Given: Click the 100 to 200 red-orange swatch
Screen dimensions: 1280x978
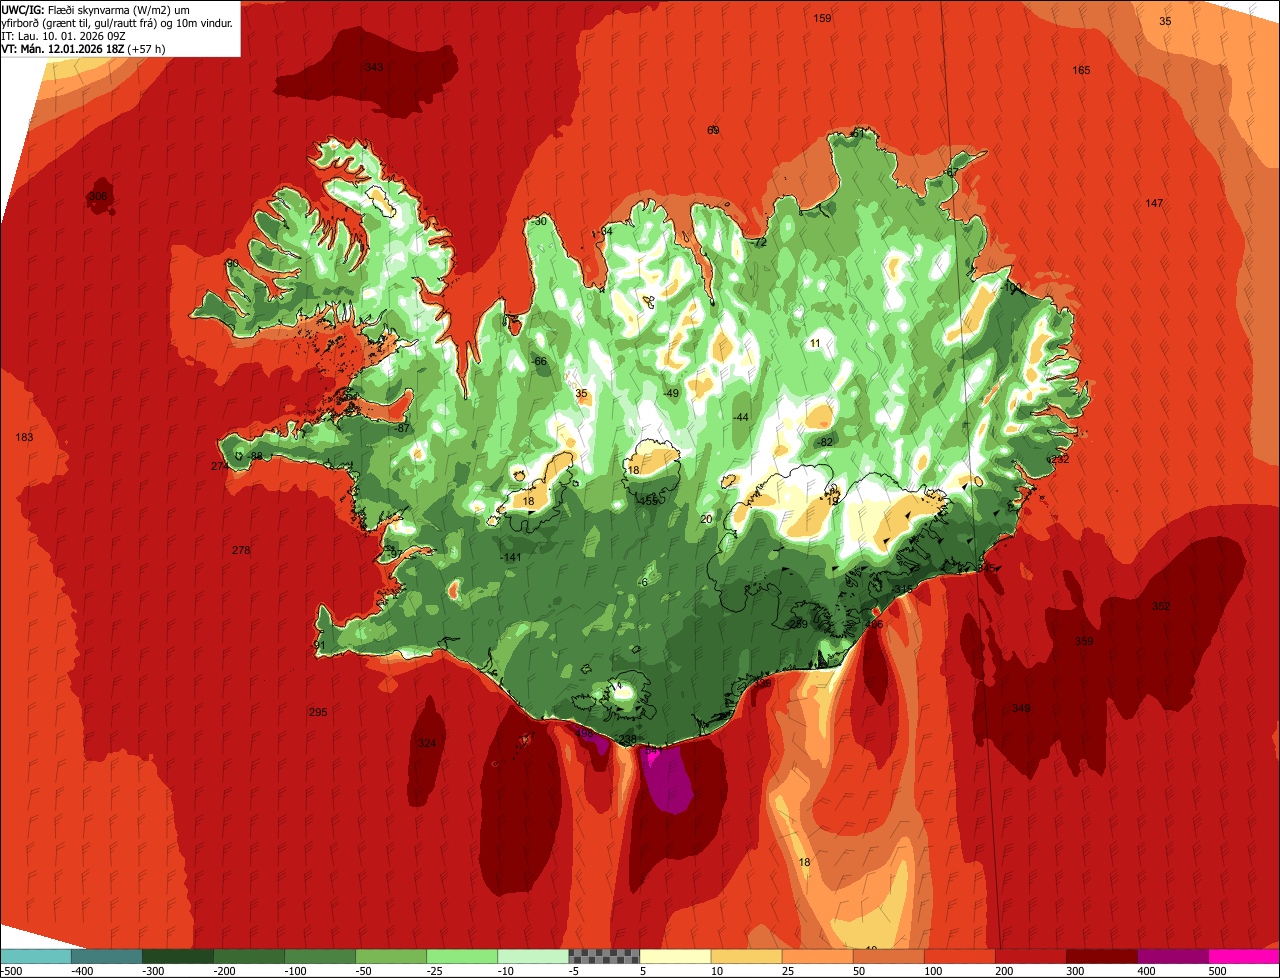Looking at the screenshot, I should (x=959, y=956).
